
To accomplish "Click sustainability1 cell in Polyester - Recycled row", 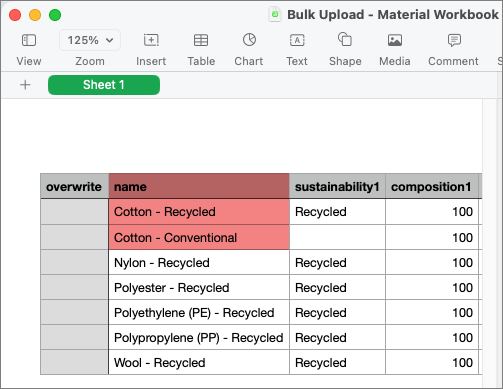I will tap(337, 288).
